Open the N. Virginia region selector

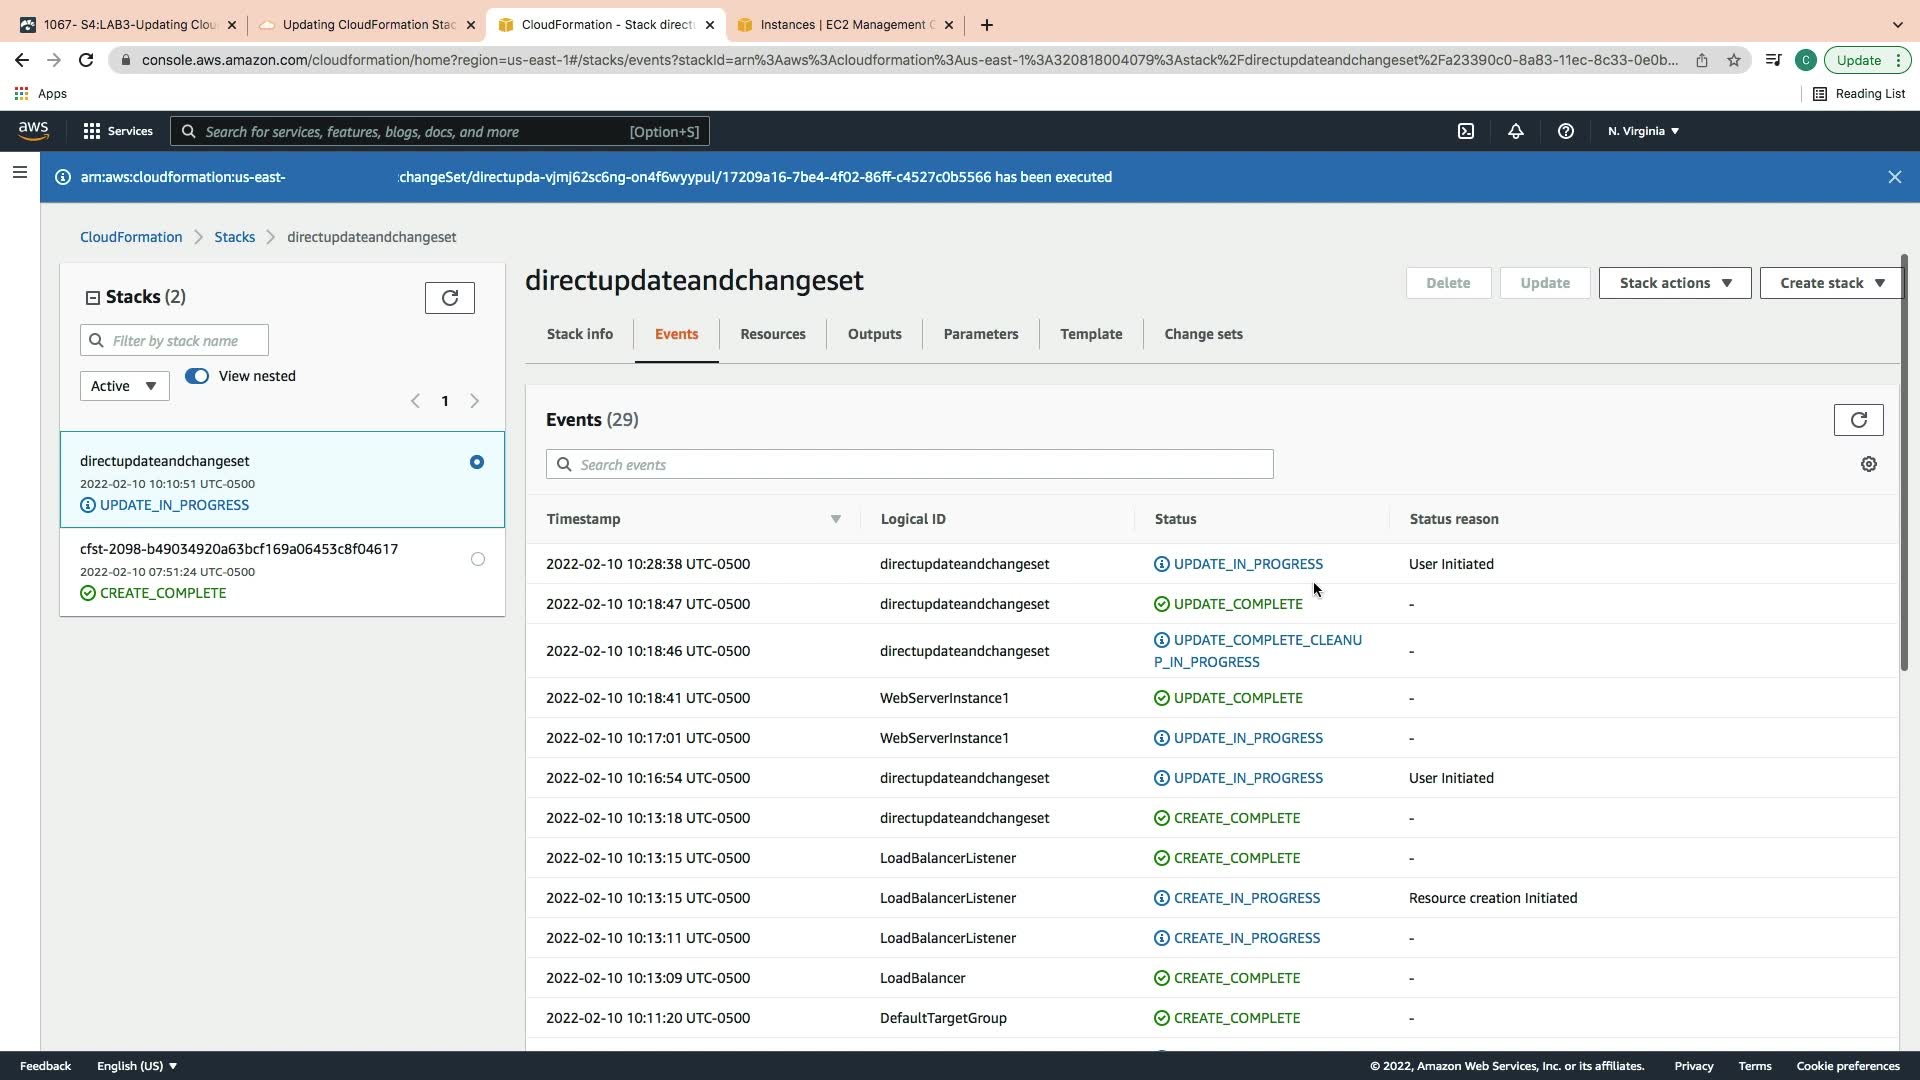point(1643,131)
